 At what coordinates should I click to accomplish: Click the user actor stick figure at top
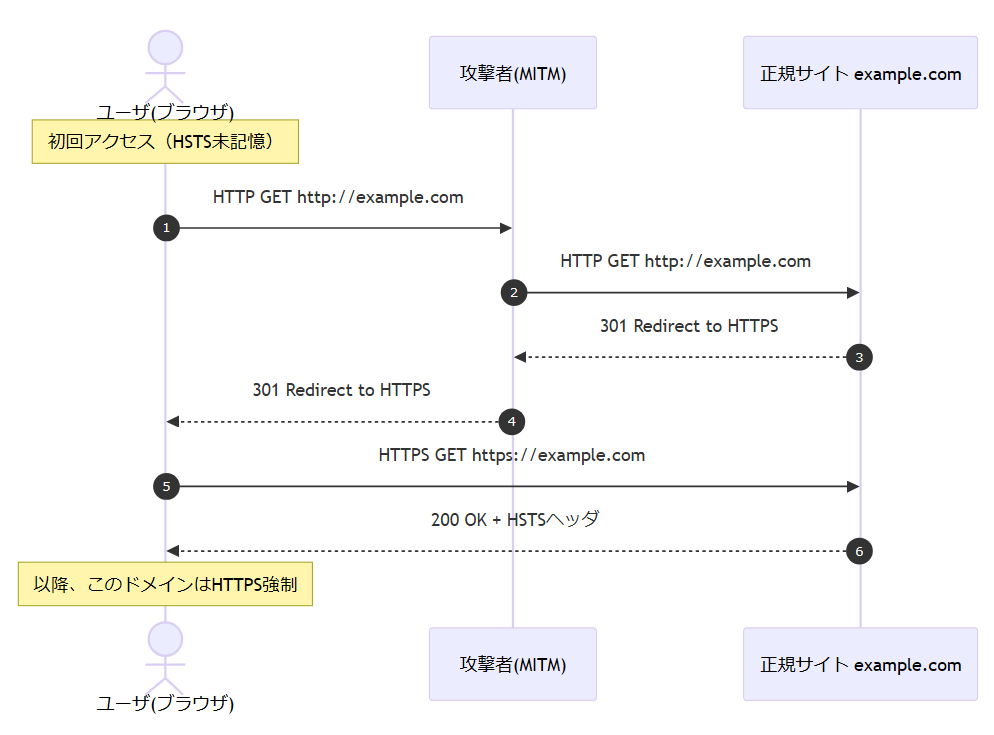165,66
